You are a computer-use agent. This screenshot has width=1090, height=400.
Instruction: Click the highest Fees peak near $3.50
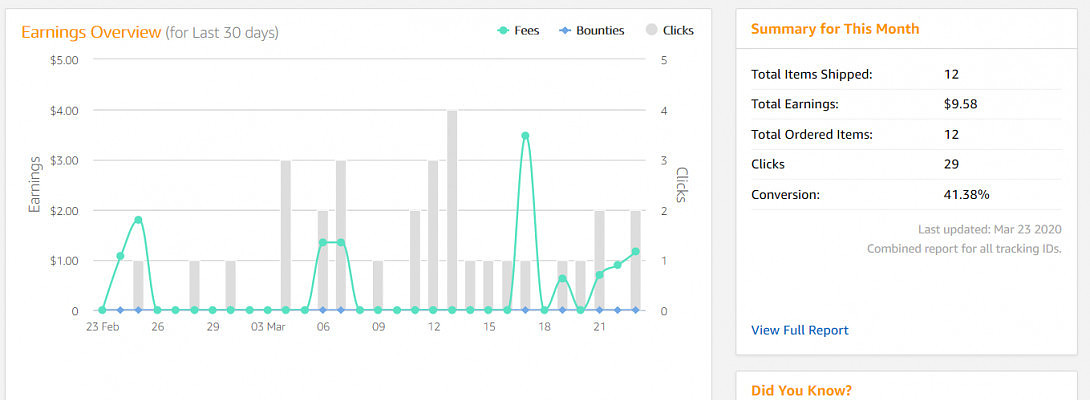click(x=525, y=136)
